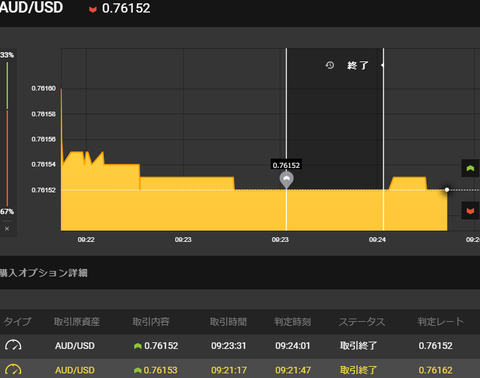The width and height of the screenshot is (480, 378).
Task: Click the 09:24:01 expiry time cell
Action: coord(293,346)
